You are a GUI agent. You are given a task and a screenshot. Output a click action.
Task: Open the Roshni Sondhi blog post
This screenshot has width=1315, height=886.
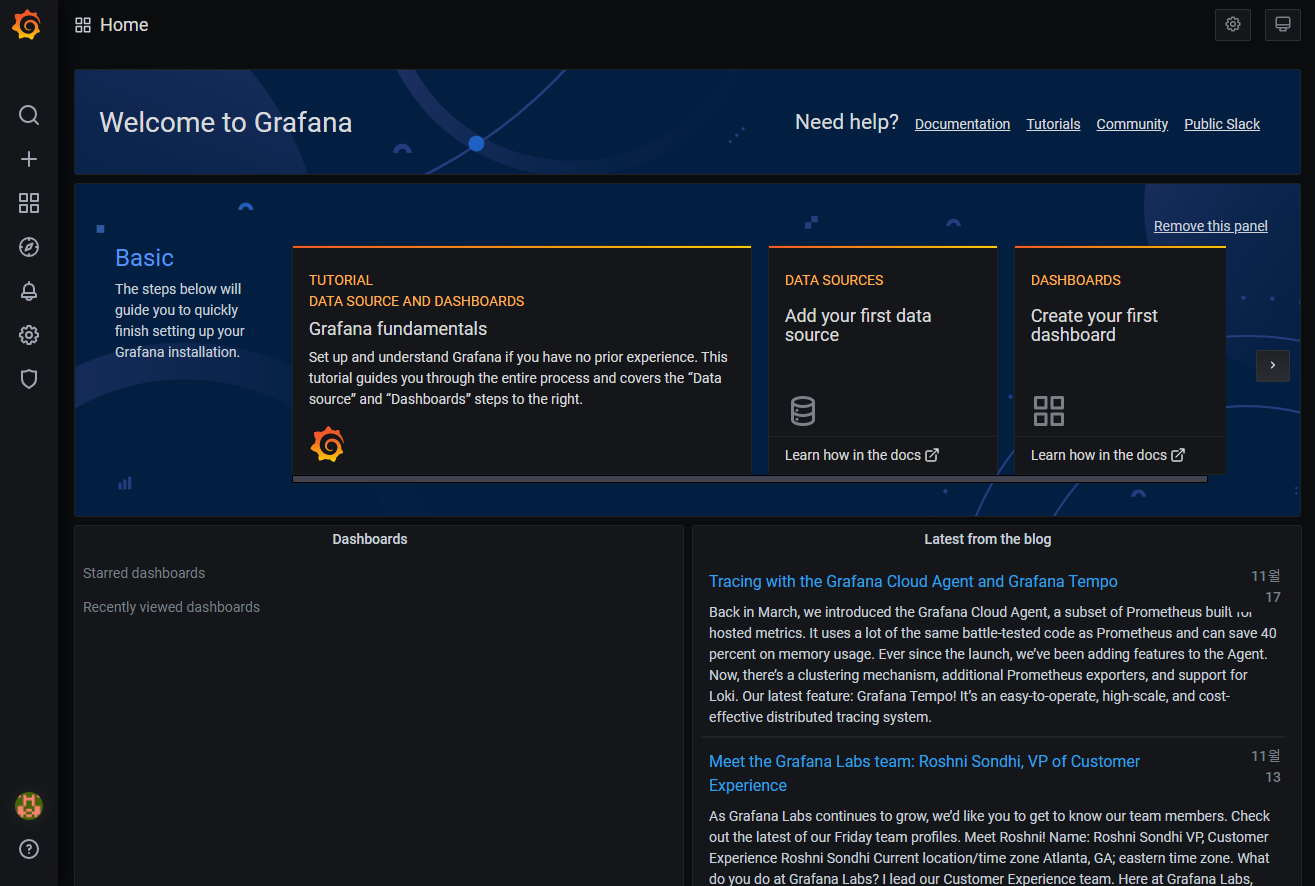click(924, 773)
